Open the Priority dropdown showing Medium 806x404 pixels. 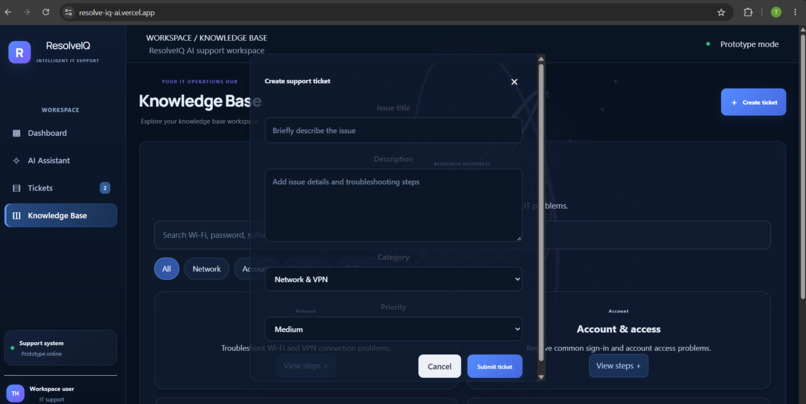pyautogui.click(x=394, y=329)
